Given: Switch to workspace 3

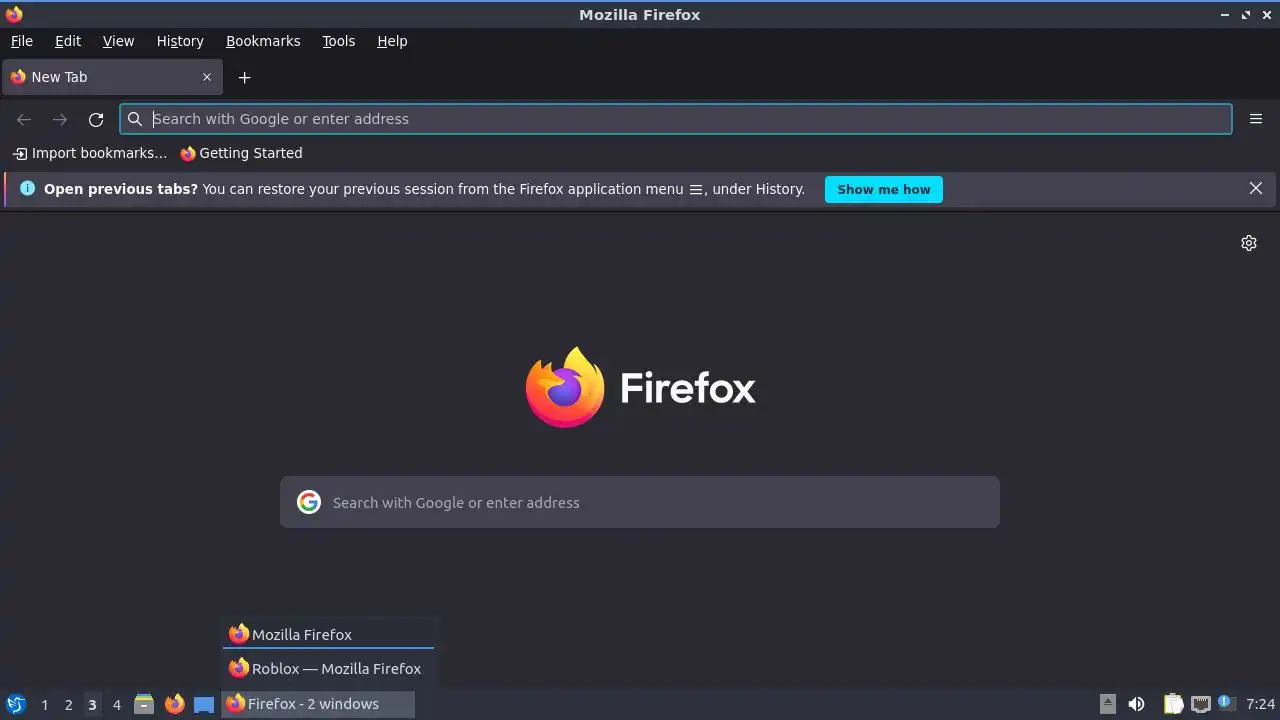Looking at the screenshot, I should (92, 705).
